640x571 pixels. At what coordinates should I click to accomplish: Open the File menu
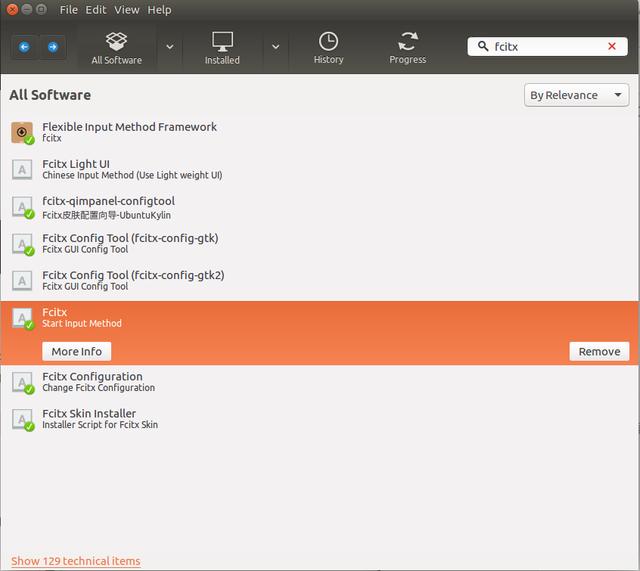[68, 10]
